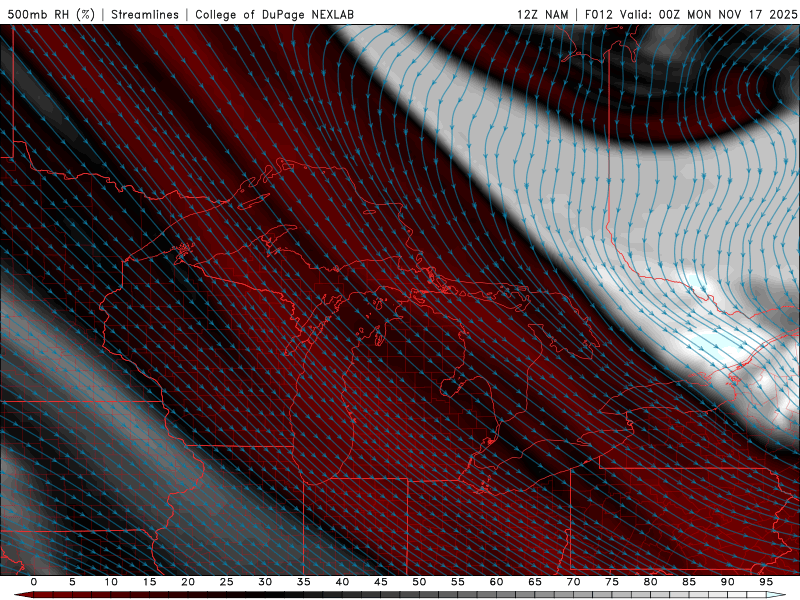800x600 pixels.
Task: Select the "Streamlines" label in header
Action: pyautogui.click(x=145, y=14)
